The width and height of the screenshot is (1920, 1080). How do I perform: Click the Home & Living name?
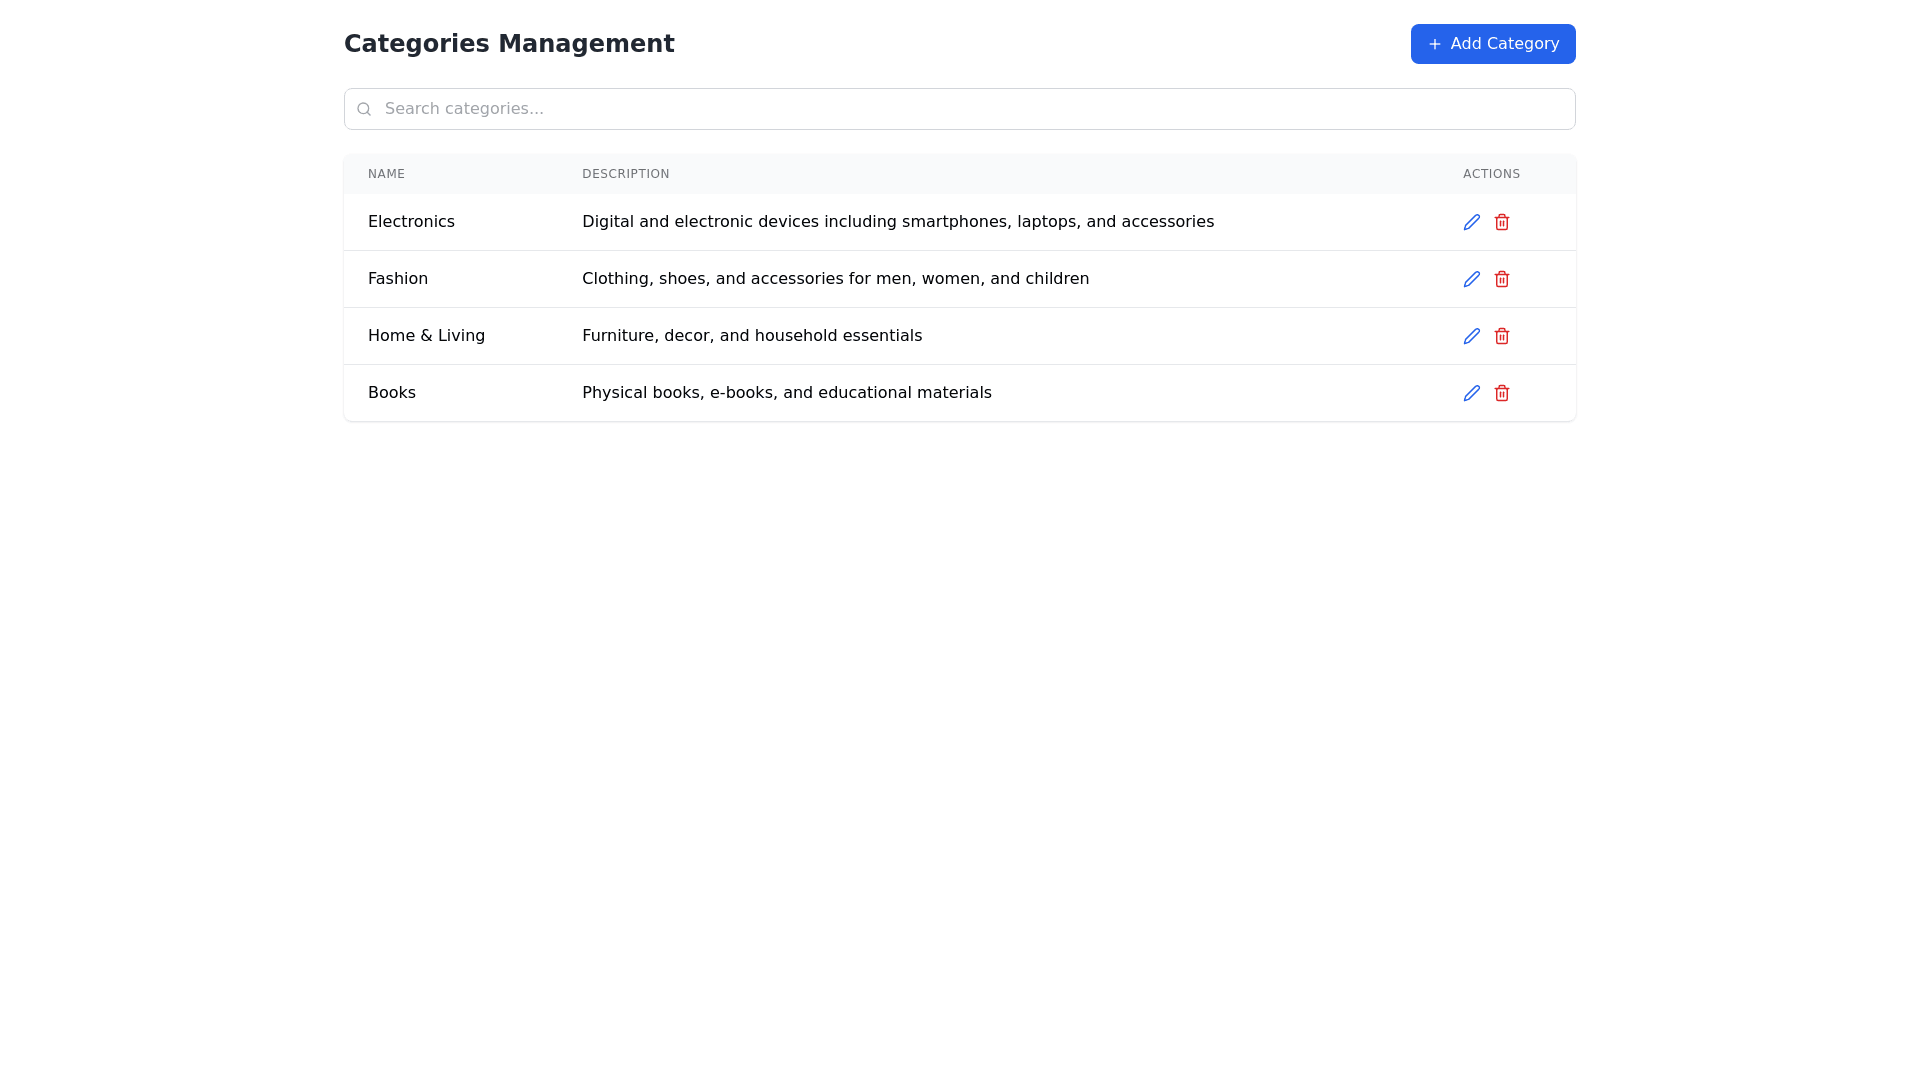[x=426, y=336]
